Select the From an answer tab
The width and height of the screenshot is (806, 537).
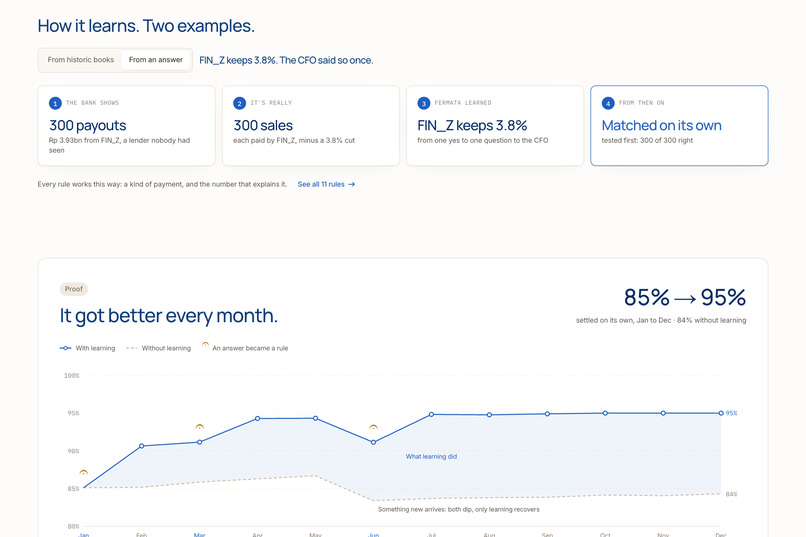[156, 60]
